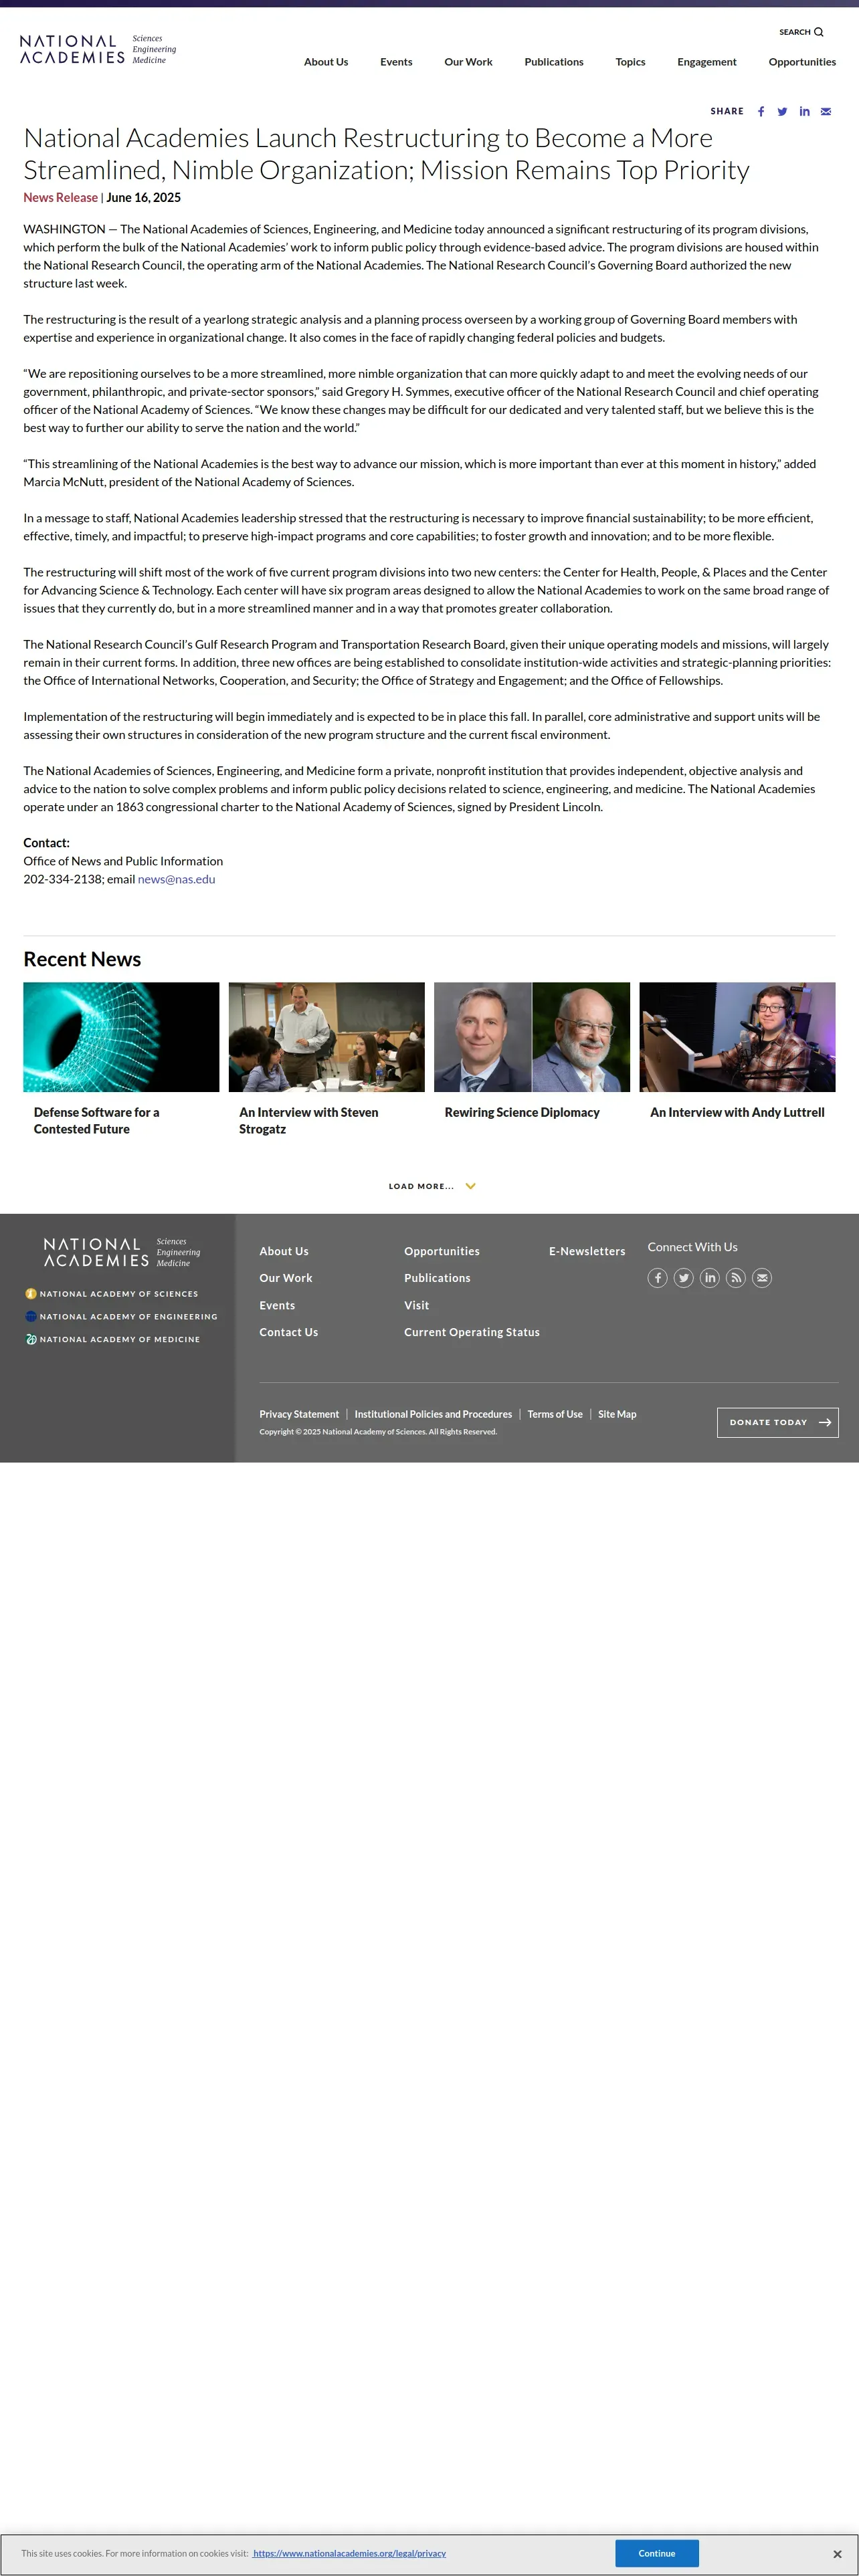This screenshot has width=859, height=2576.
Task: Open footer Our Work link
Action: (x=286, y=1278)
